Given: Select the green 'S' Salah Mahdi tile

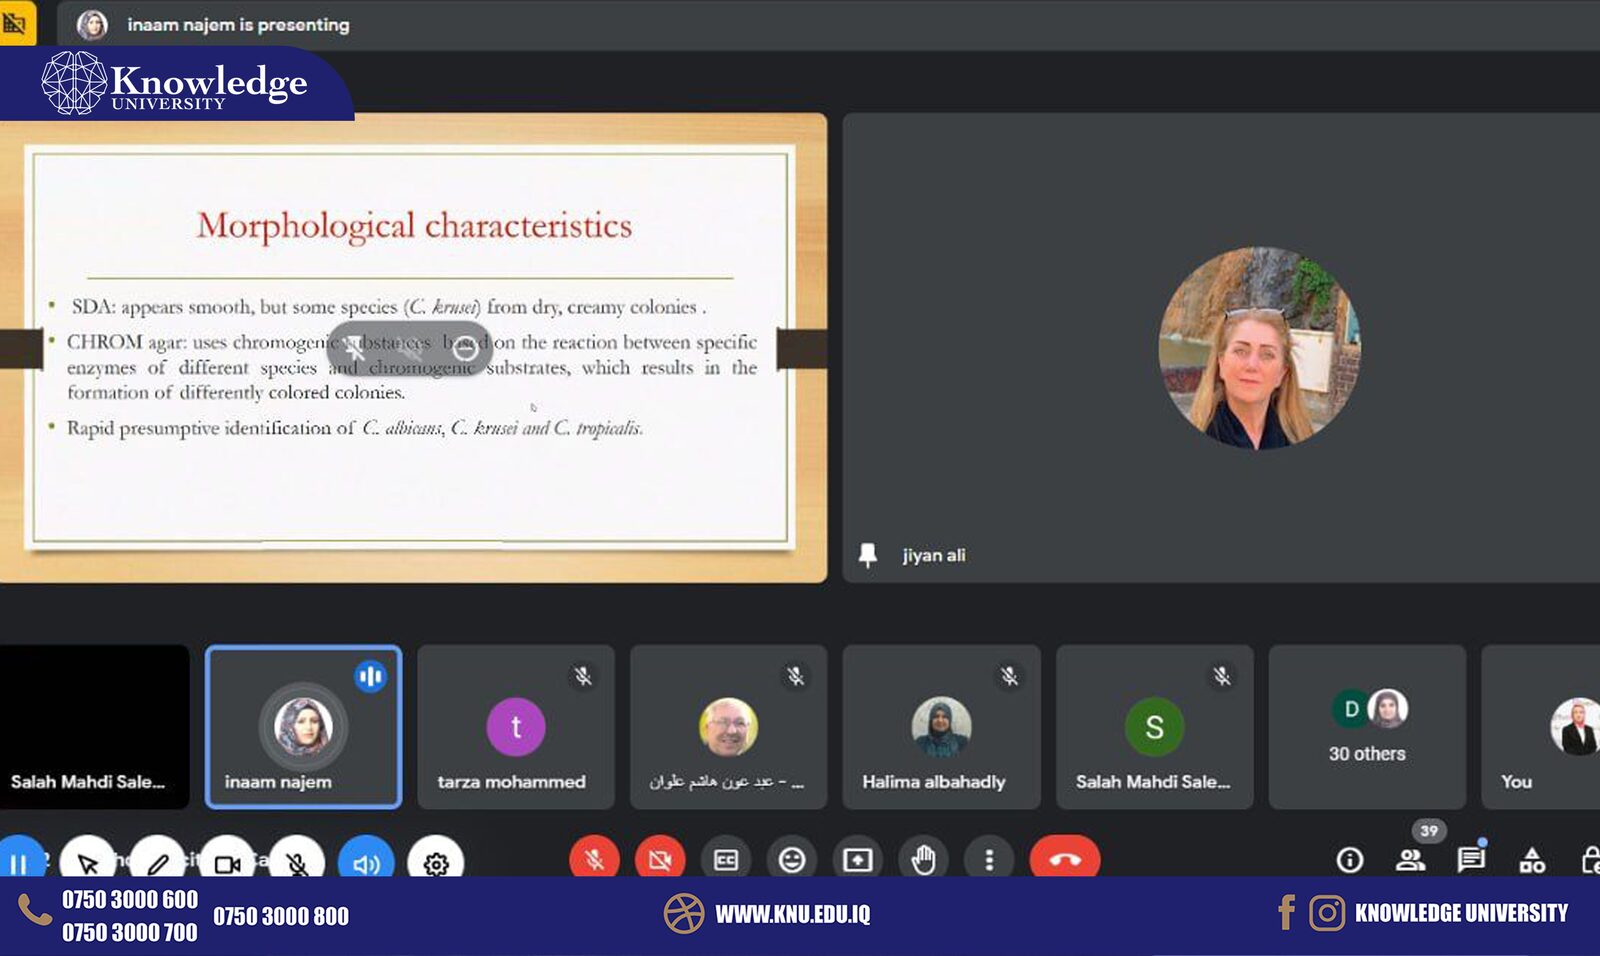Looking at the screenshot, I should click(1154, 727).
